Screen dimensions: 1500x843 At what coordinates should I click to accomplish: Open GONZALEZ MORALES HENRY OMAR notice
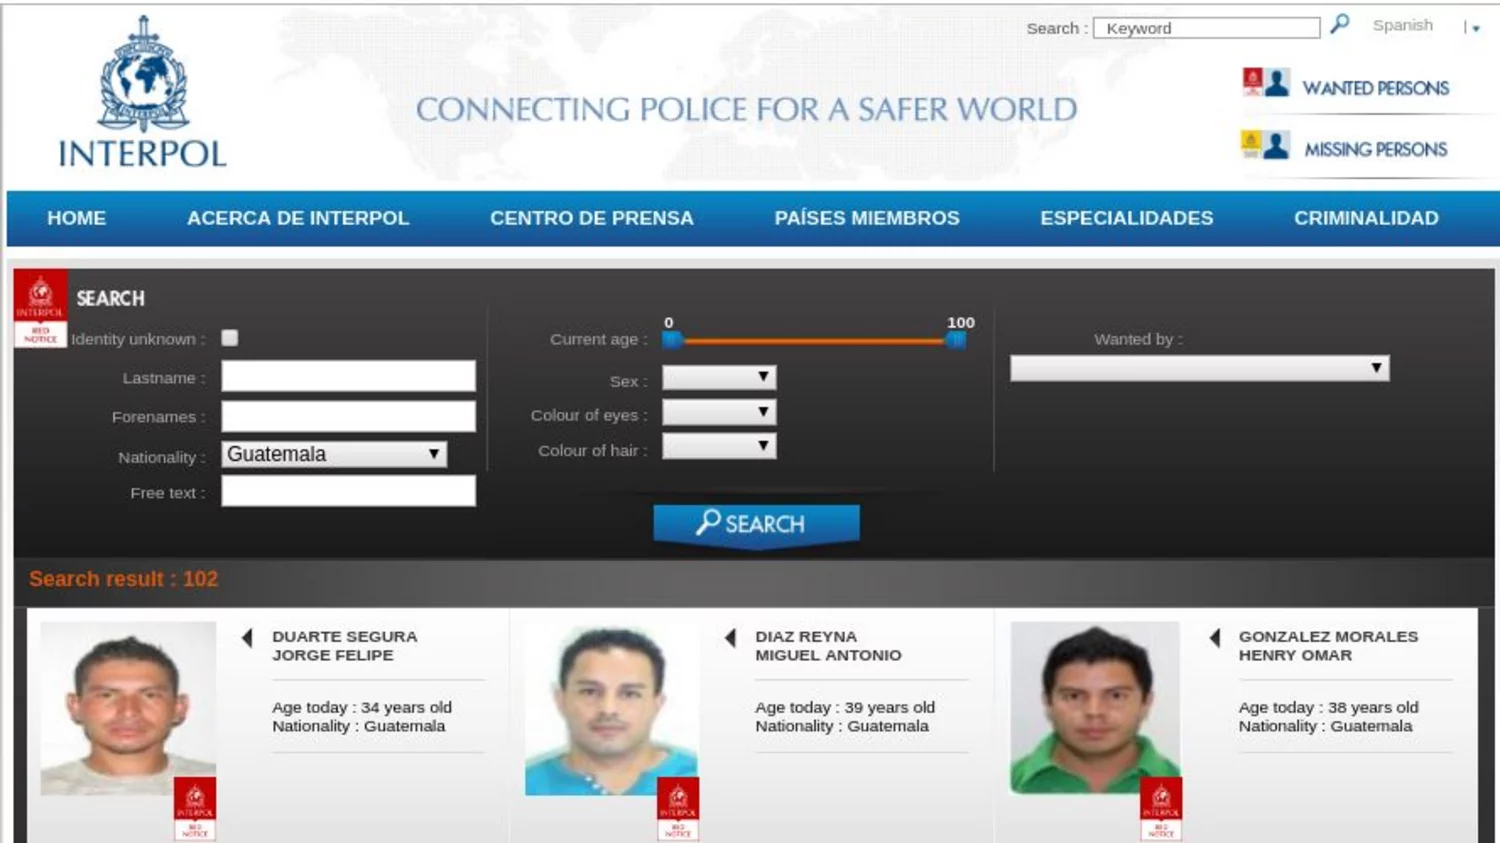(1328, 646)
